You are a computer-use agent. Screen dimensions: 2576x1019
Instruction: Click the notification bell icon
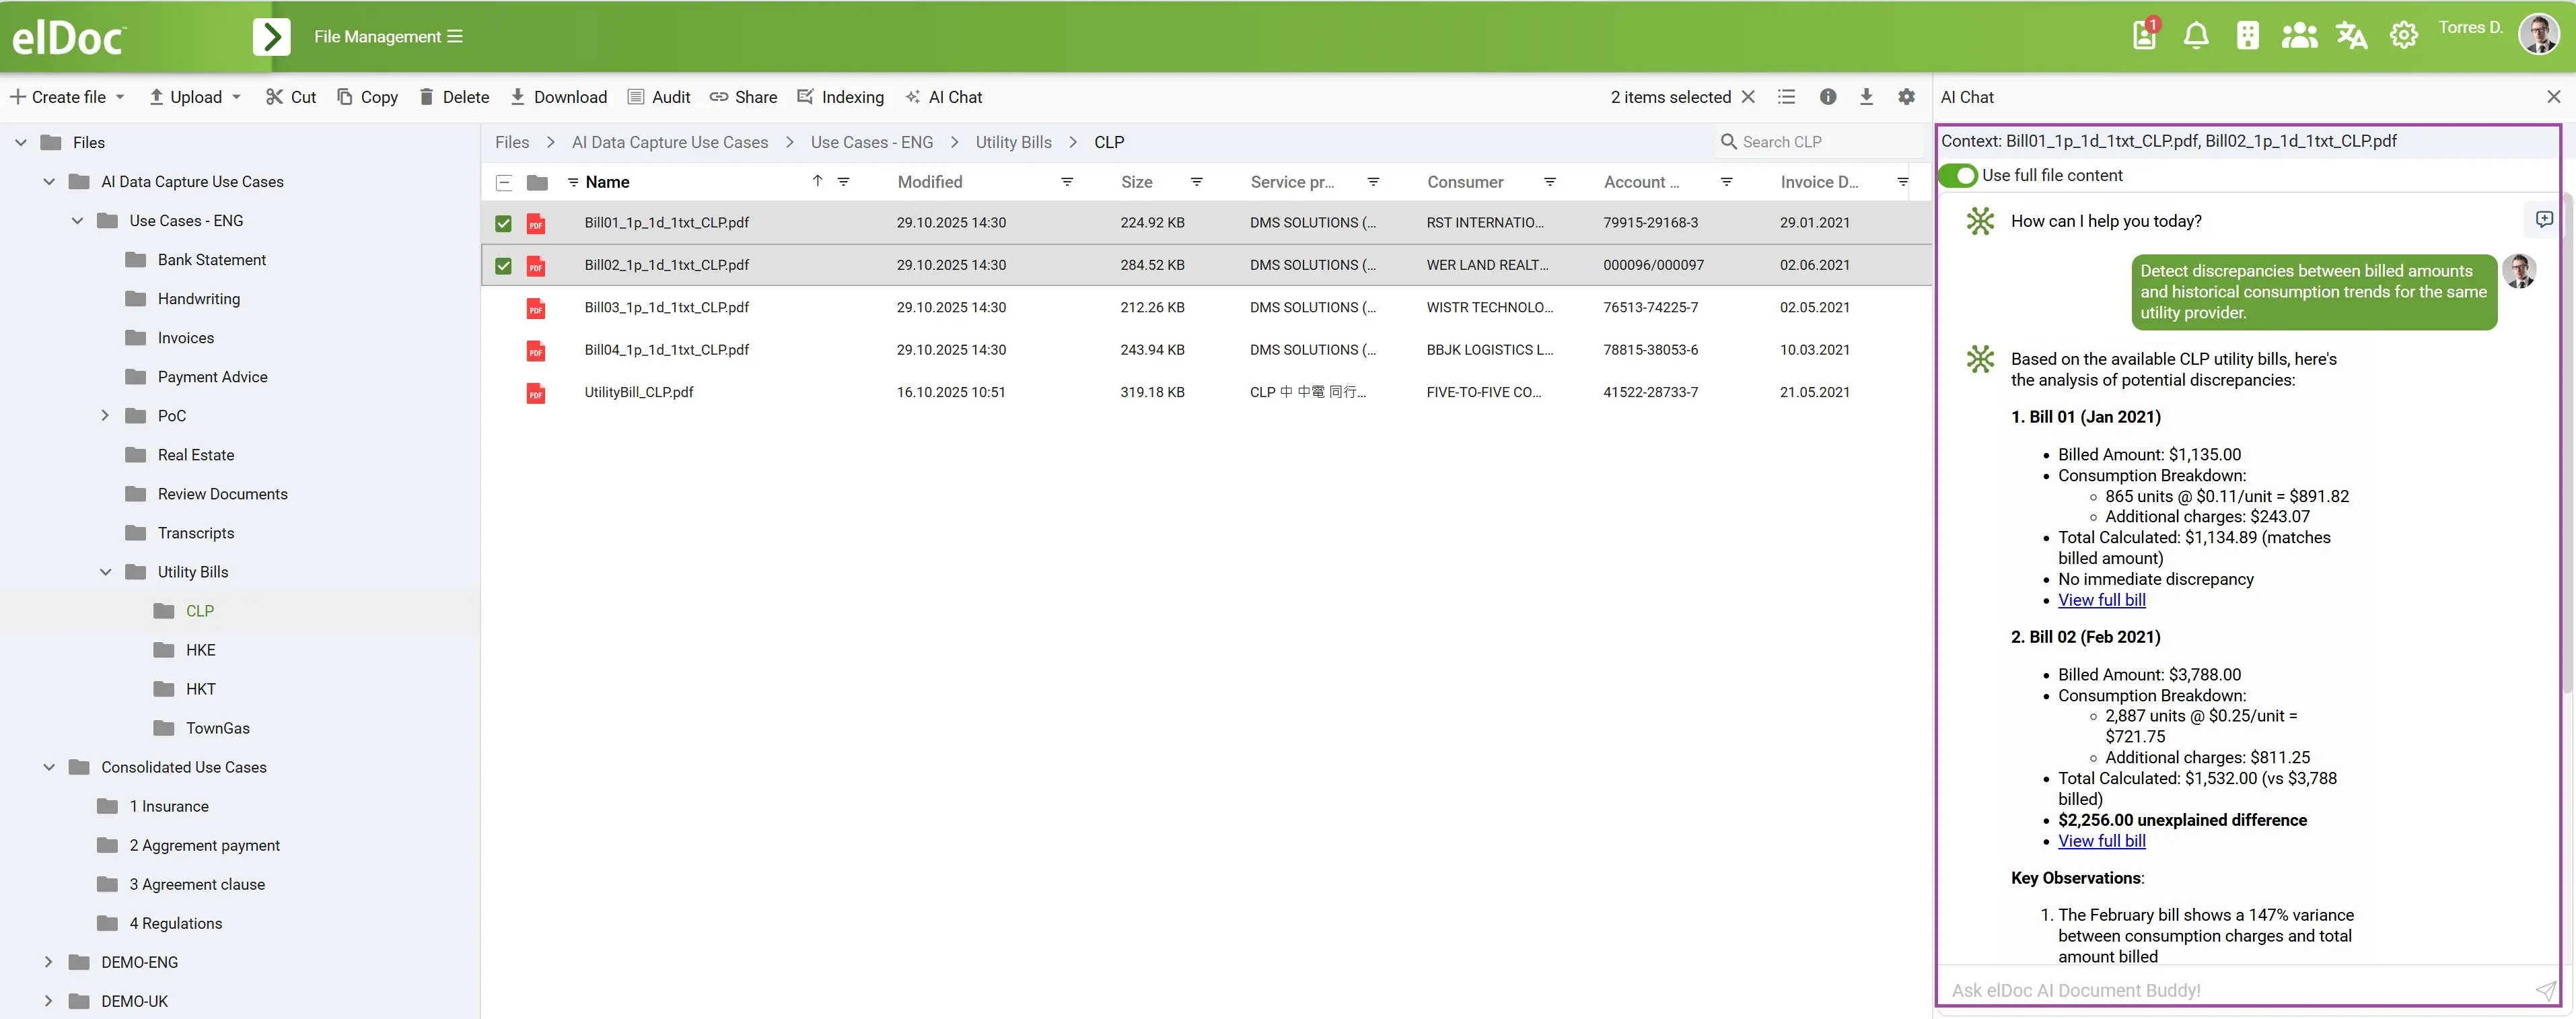[2196, 36]
